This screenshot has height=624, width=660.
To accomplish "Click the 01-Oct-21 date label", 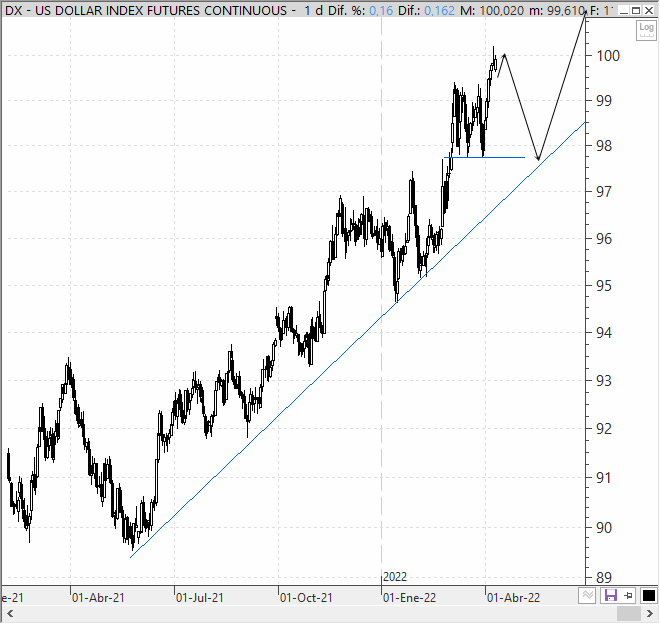I will pyautogui.click(x=306, y=597).
